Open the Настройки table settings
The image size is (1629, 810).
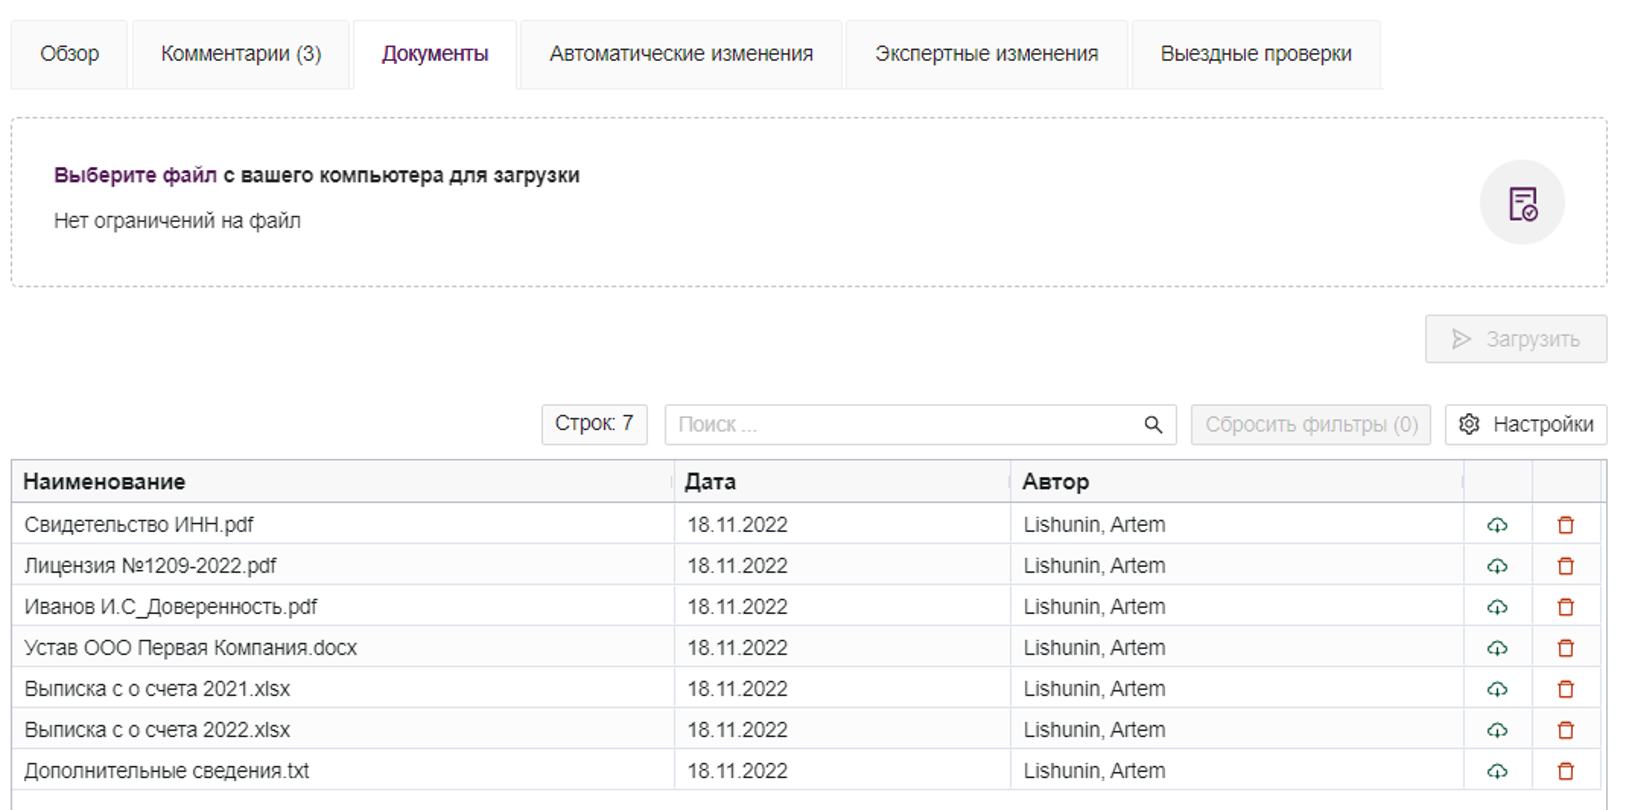[1525, 425]
